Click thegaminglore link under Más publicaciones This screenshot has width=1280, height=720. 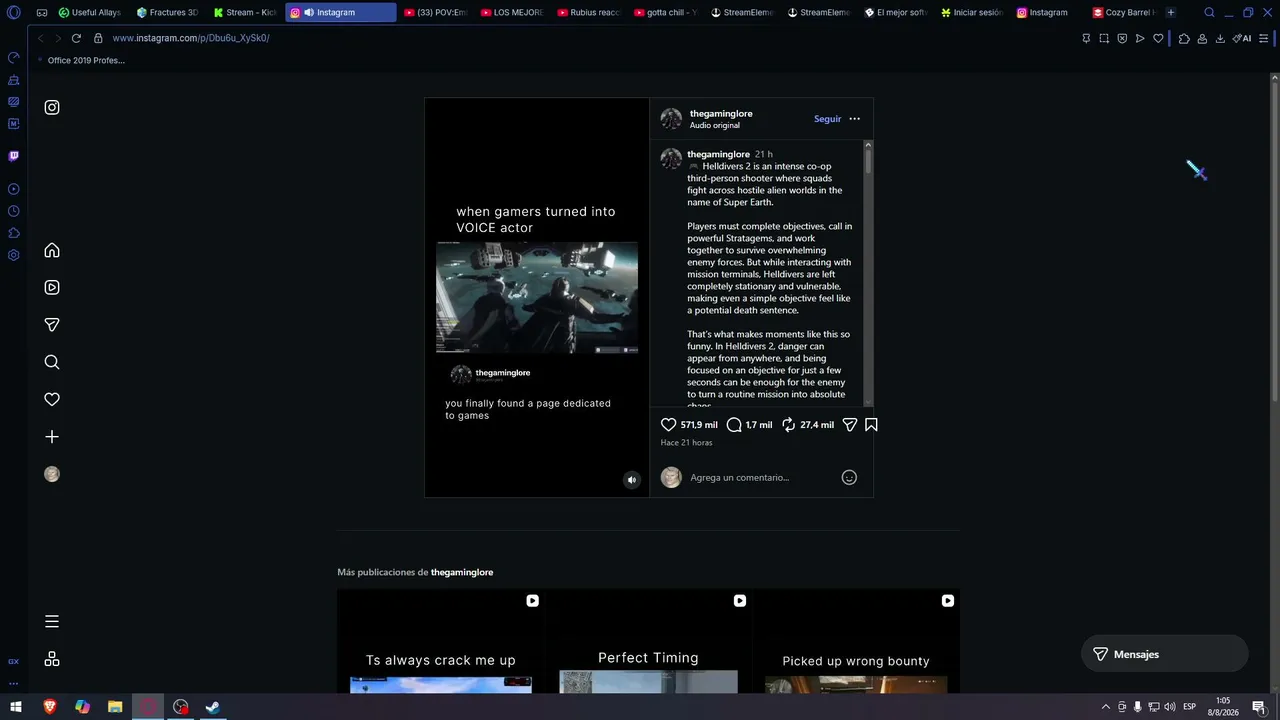(462, 572)
